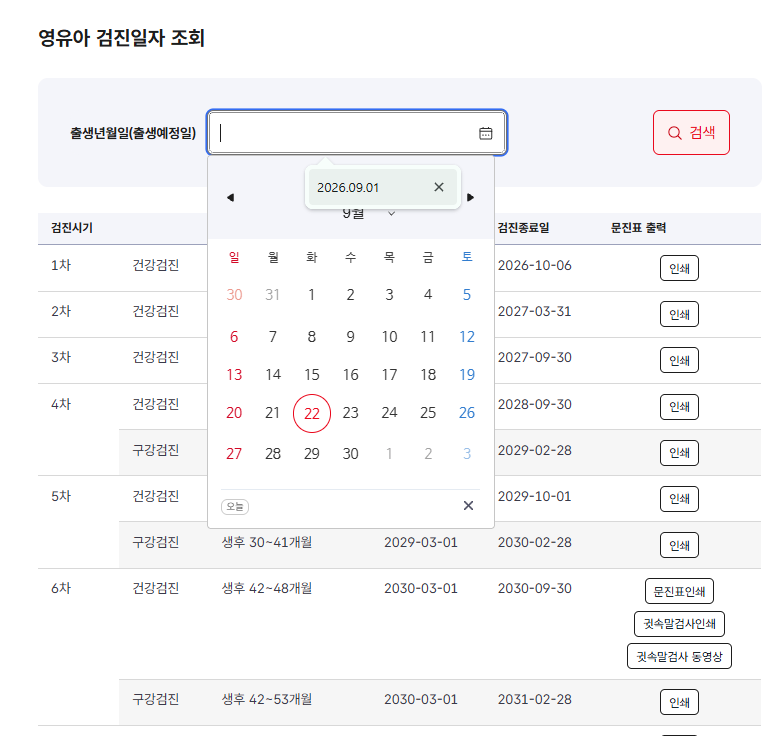Image resolution: width=769 pixels, height=736 pixels.
Task: Choose date 9 in calendar
Action: pyautogui.click(x=350, y=337)
